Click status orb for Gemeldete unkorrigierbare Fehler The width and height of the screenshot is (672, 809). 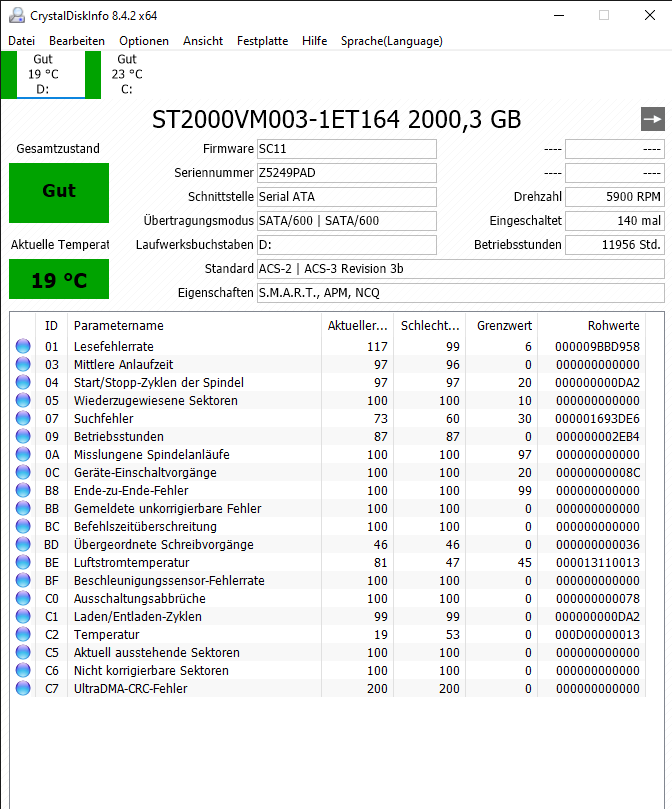23,508
